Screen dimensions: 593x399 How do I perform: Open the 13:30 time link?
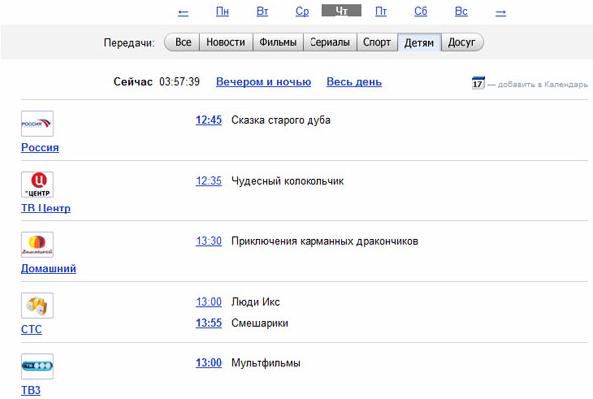209,241
